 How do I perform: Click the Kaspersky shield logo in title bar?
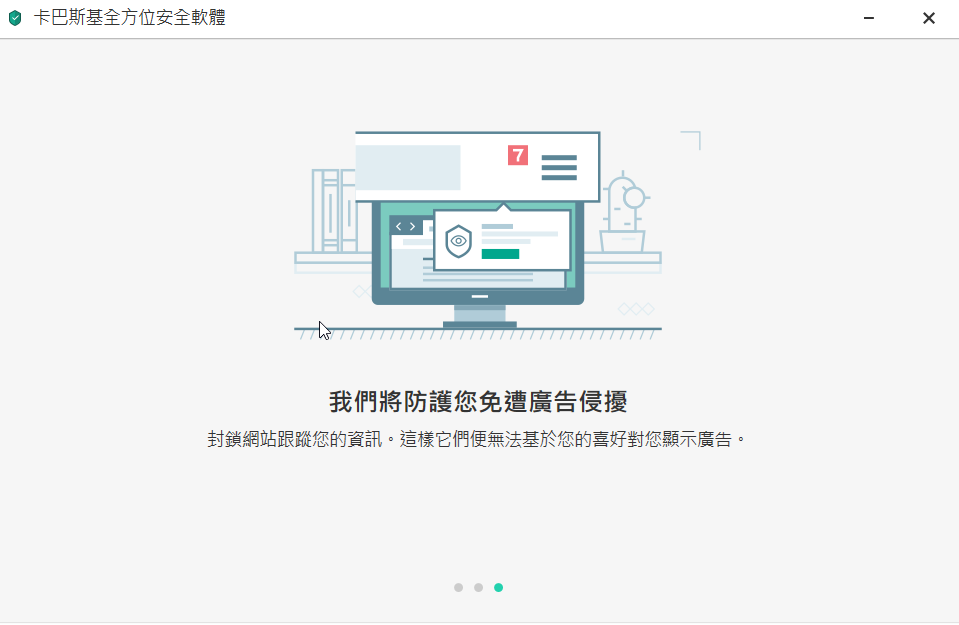pyautogui.click(x=15, y=18)
